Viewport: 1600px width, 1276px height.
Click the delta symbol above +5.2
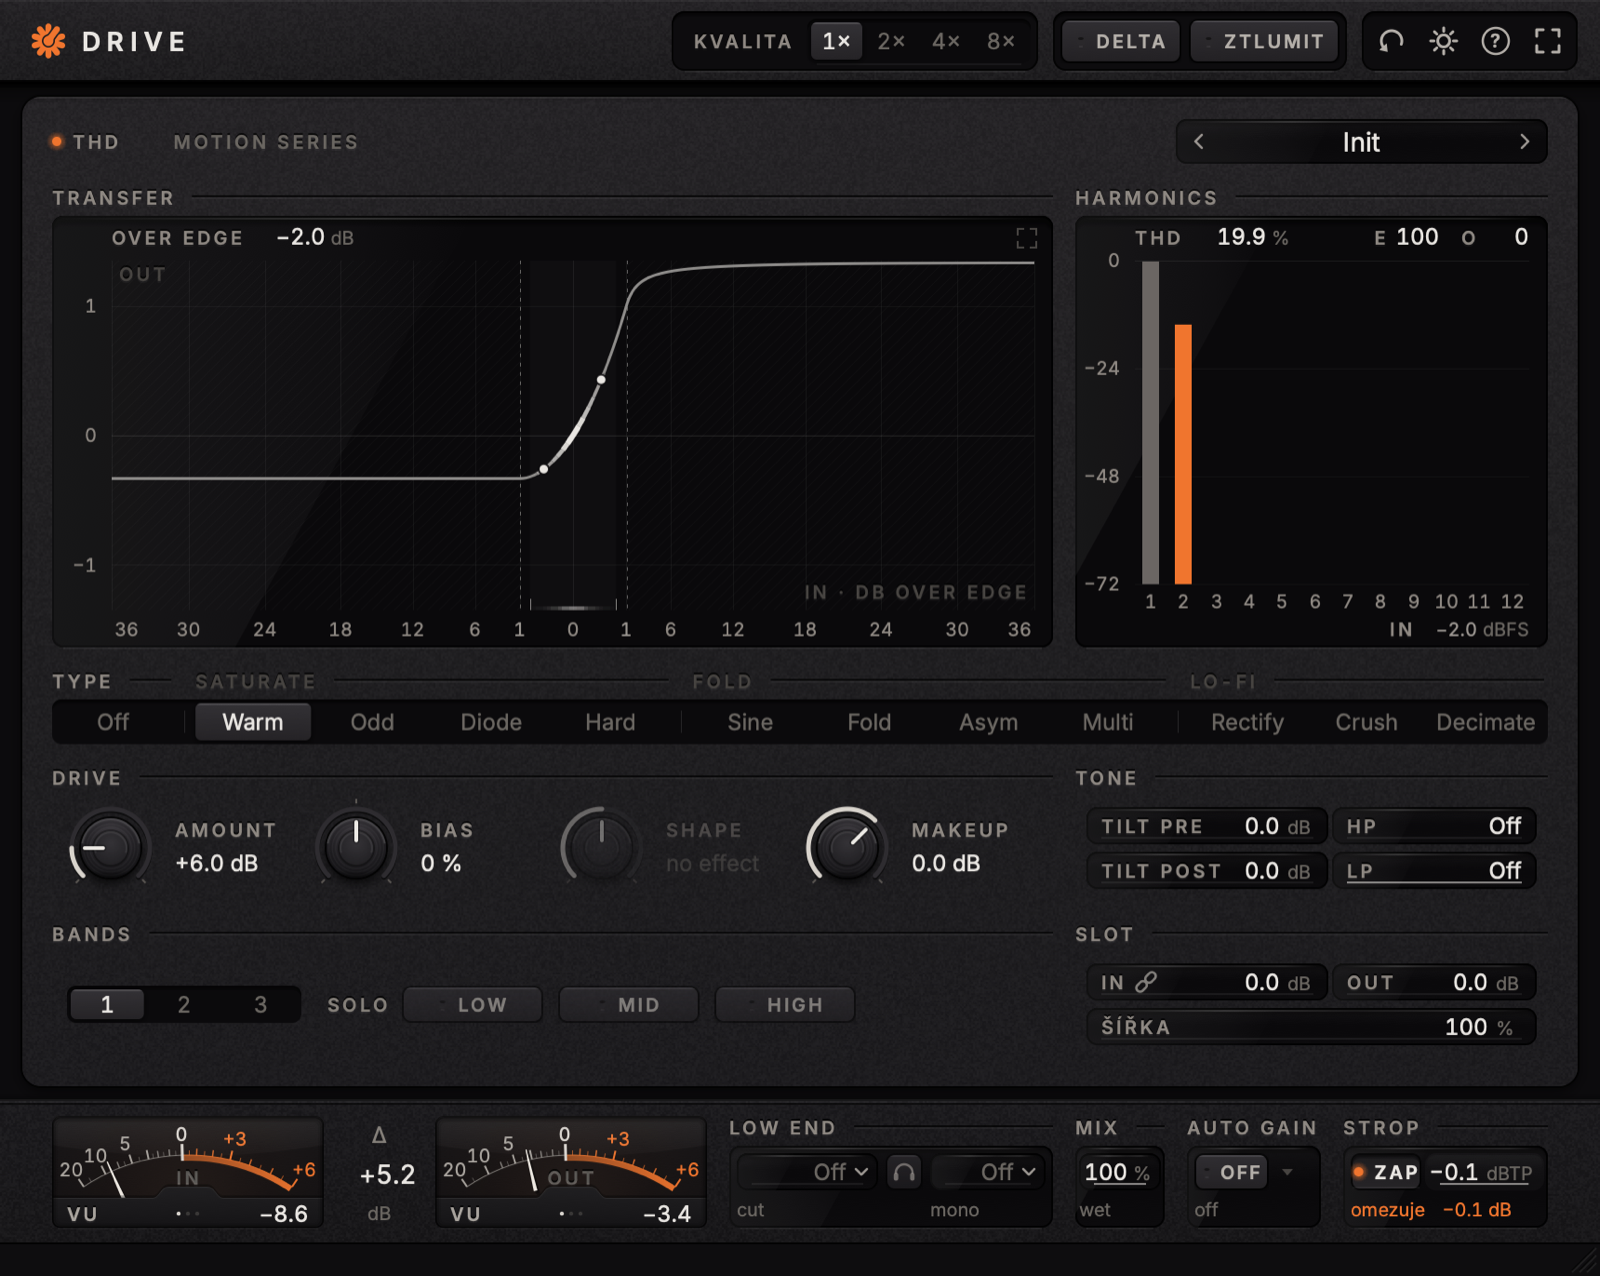click(379, 1135)
